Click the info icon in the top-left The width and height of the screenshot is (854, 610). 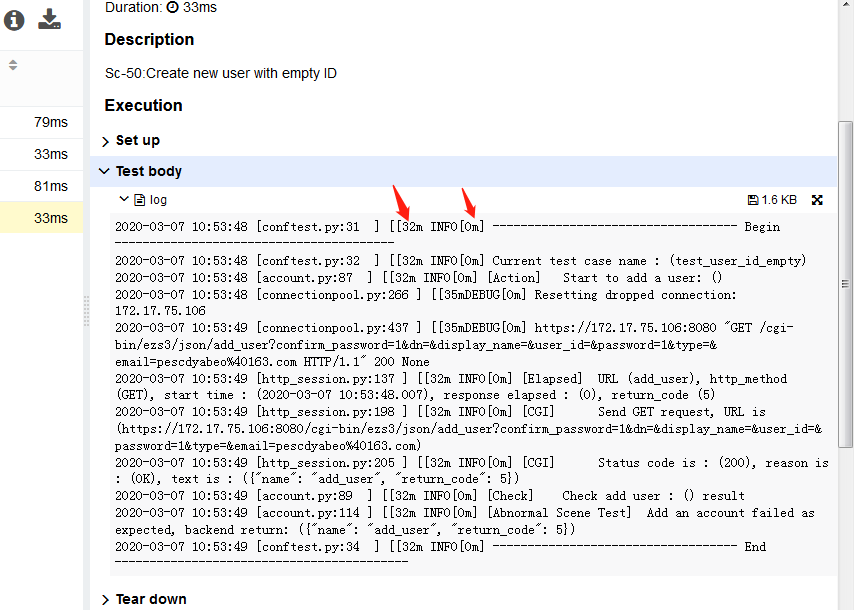(x=14, y=20)
